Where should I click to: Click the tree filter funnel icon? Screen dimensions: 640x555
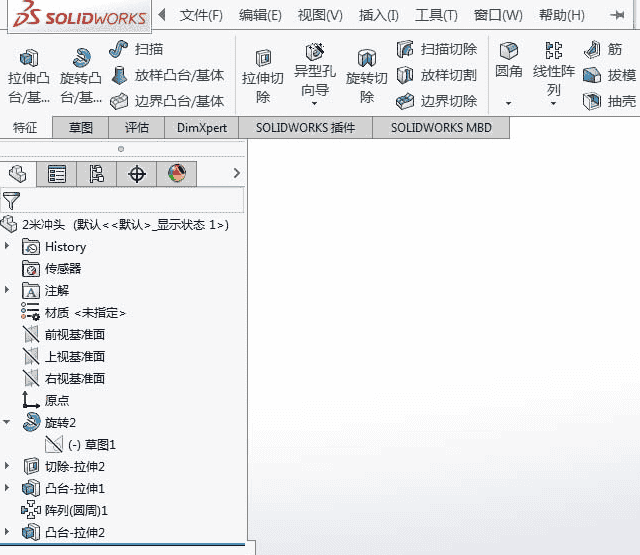(11, 200)
